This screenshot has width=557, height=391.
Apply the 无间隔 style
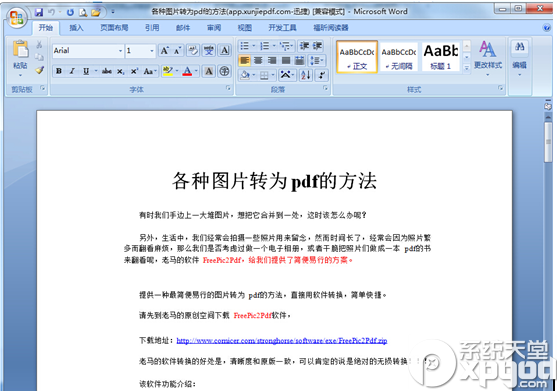(399, 57)
